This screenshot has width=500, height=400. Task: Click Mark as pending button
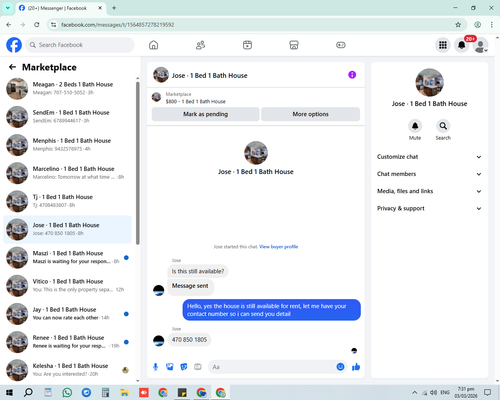click(205, 114)
